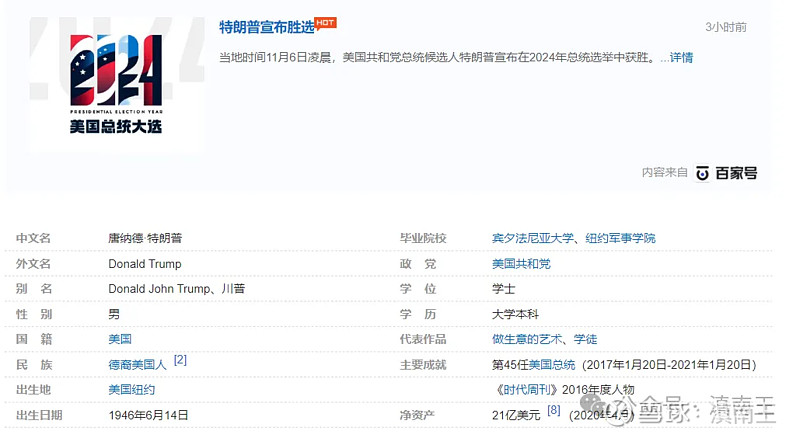The width and height of the screenshot is (800, 438).
Task: Select the 男 gender value
Action: [114, 314]
